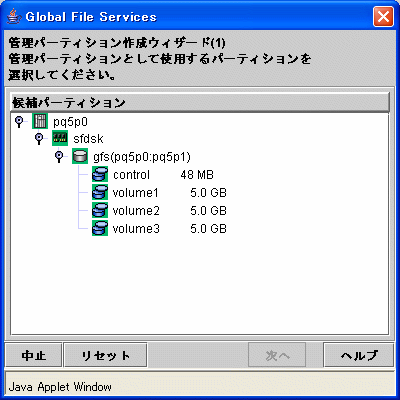Open help with the ヘルプ button
Image resolution: width=400 pixels, height=400 pixels.
point(359,355)
